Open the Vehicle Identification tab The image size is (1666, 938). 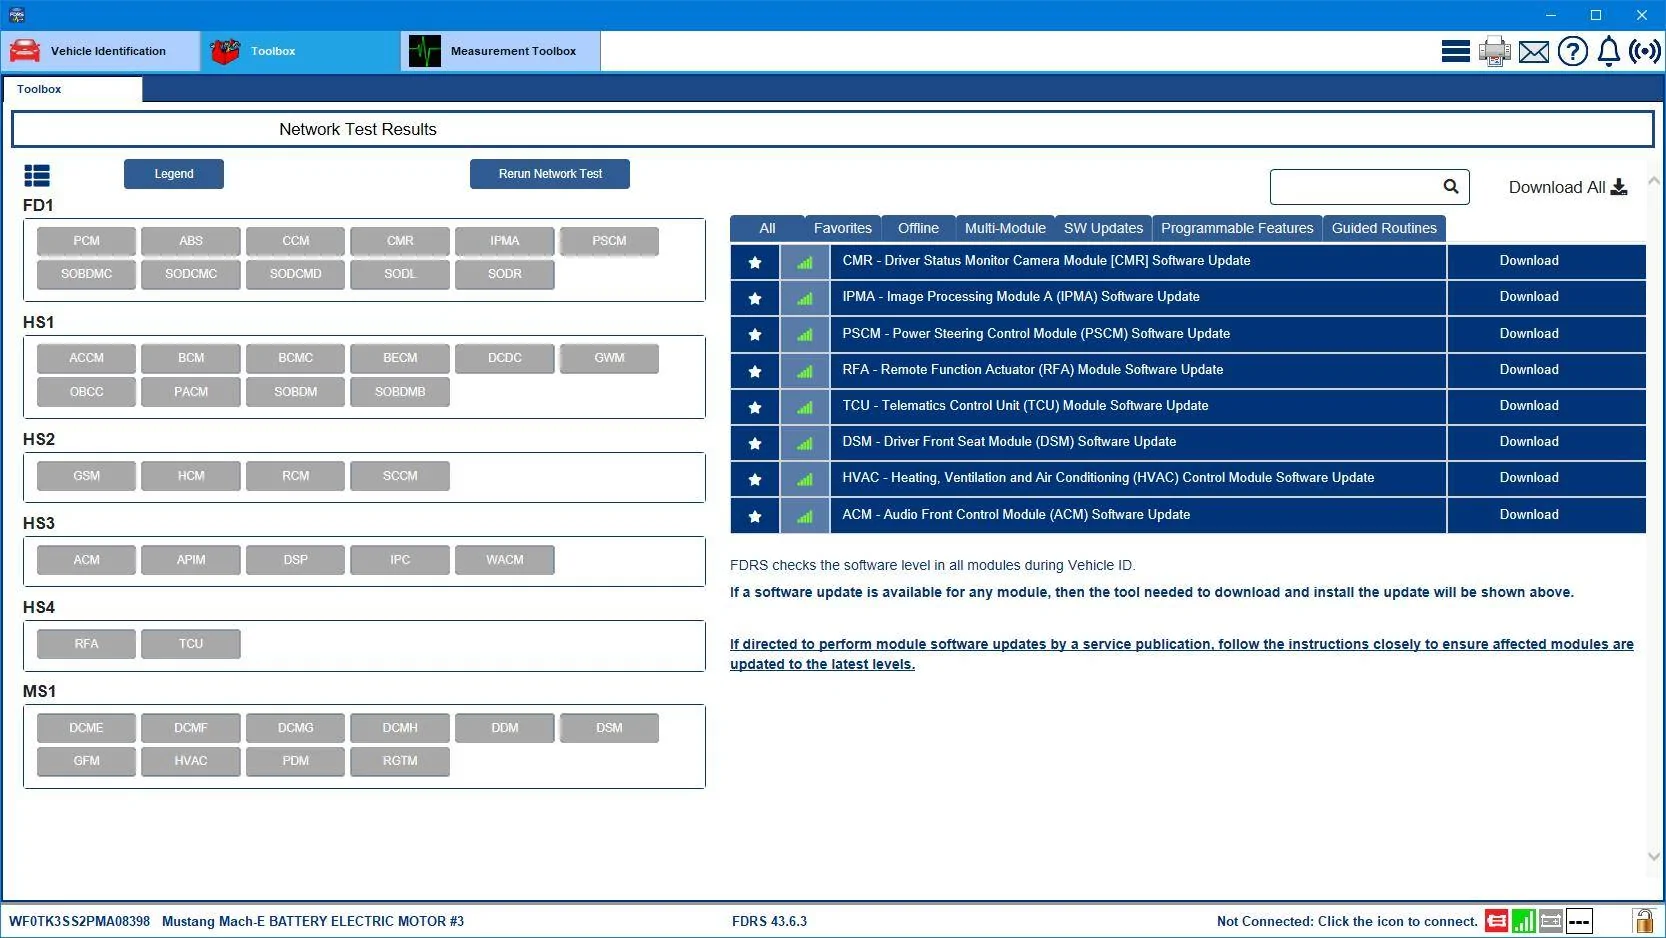100,51
